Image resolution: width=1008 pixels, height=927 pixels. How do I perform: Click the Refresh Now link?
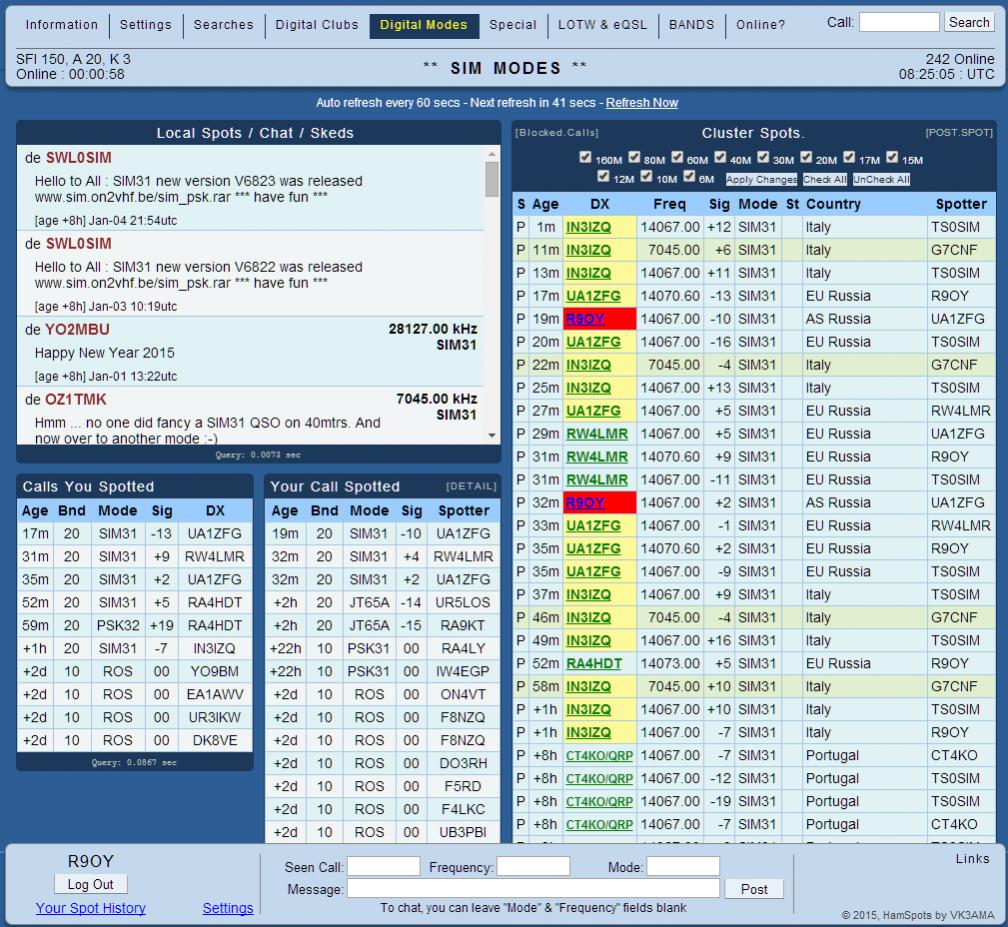tap(641, 103)
